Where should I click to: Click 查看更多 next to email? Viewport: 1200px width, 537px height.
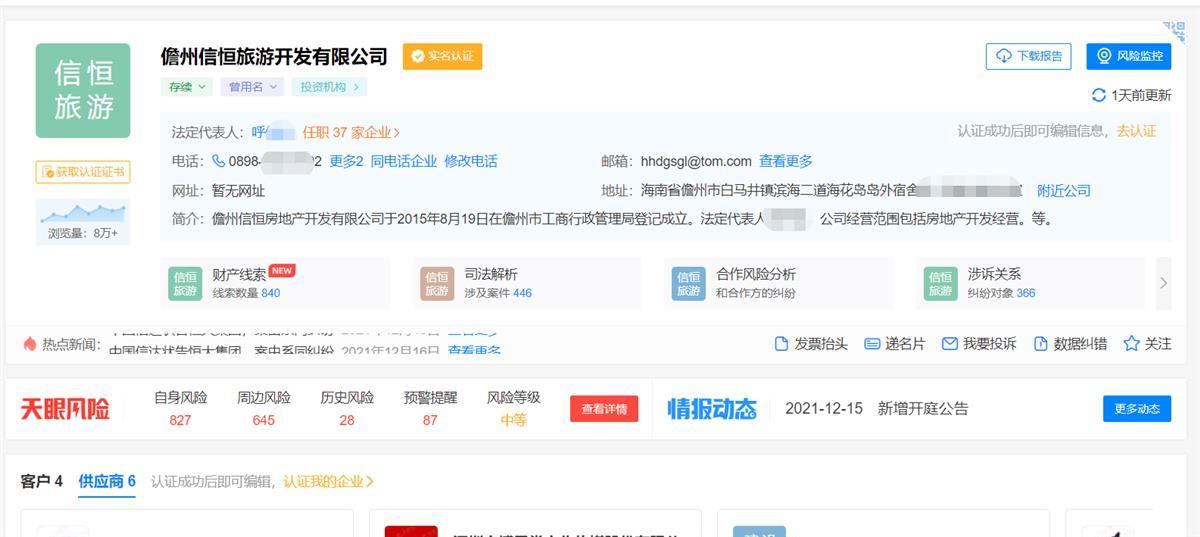click(786, 161)
